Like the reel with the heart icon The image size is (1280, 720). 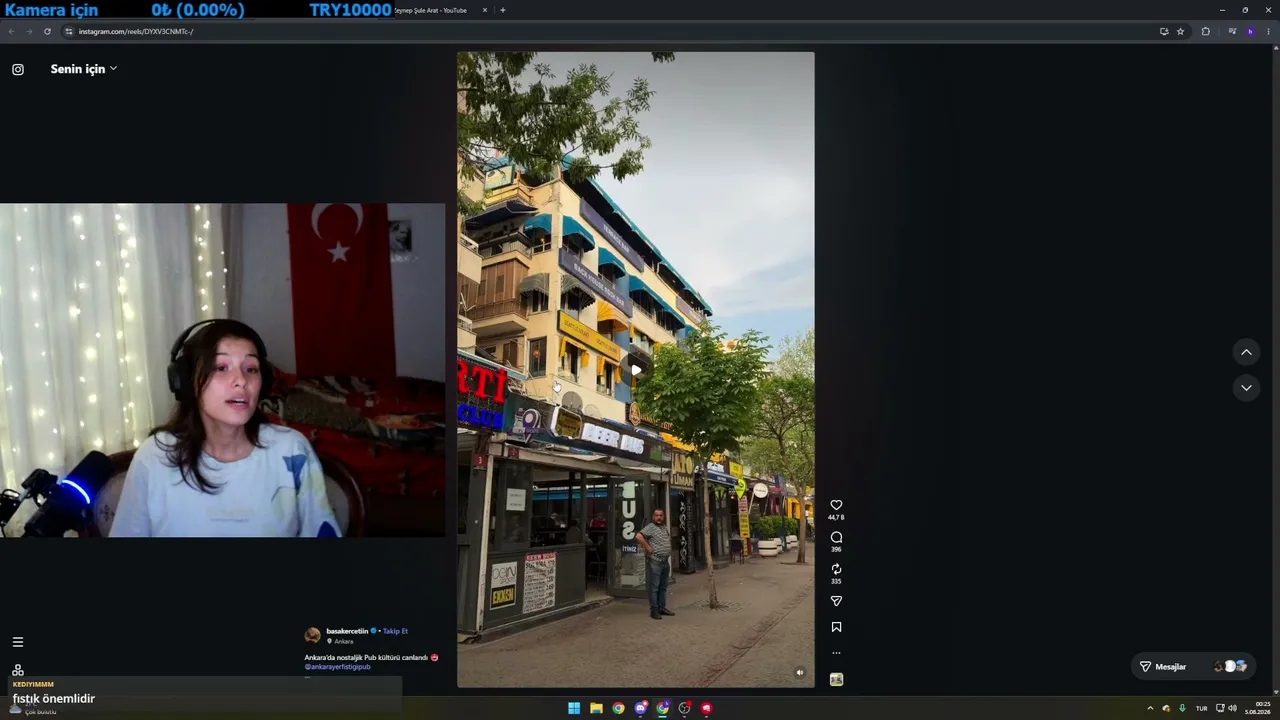click(x=836, y=505)
